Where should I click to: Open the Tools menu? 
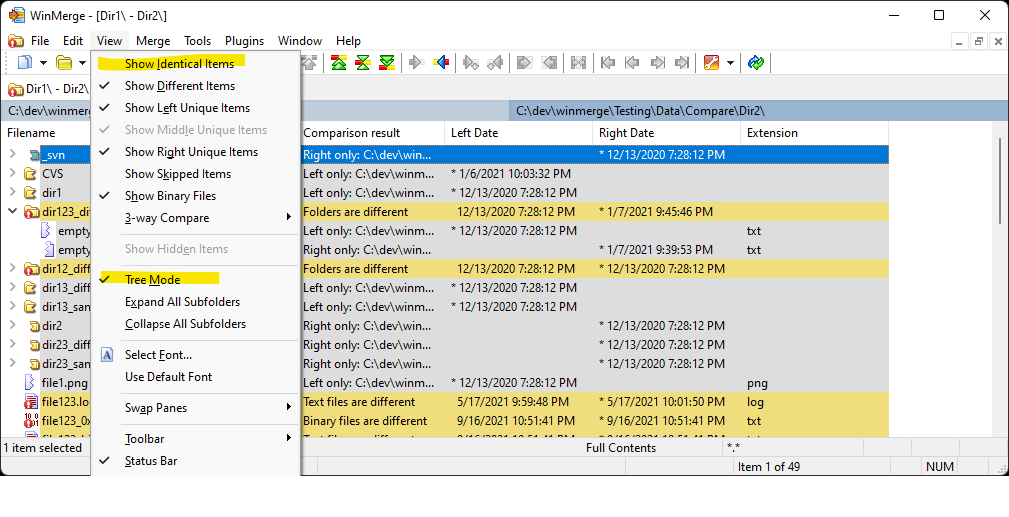pos(198,41)
